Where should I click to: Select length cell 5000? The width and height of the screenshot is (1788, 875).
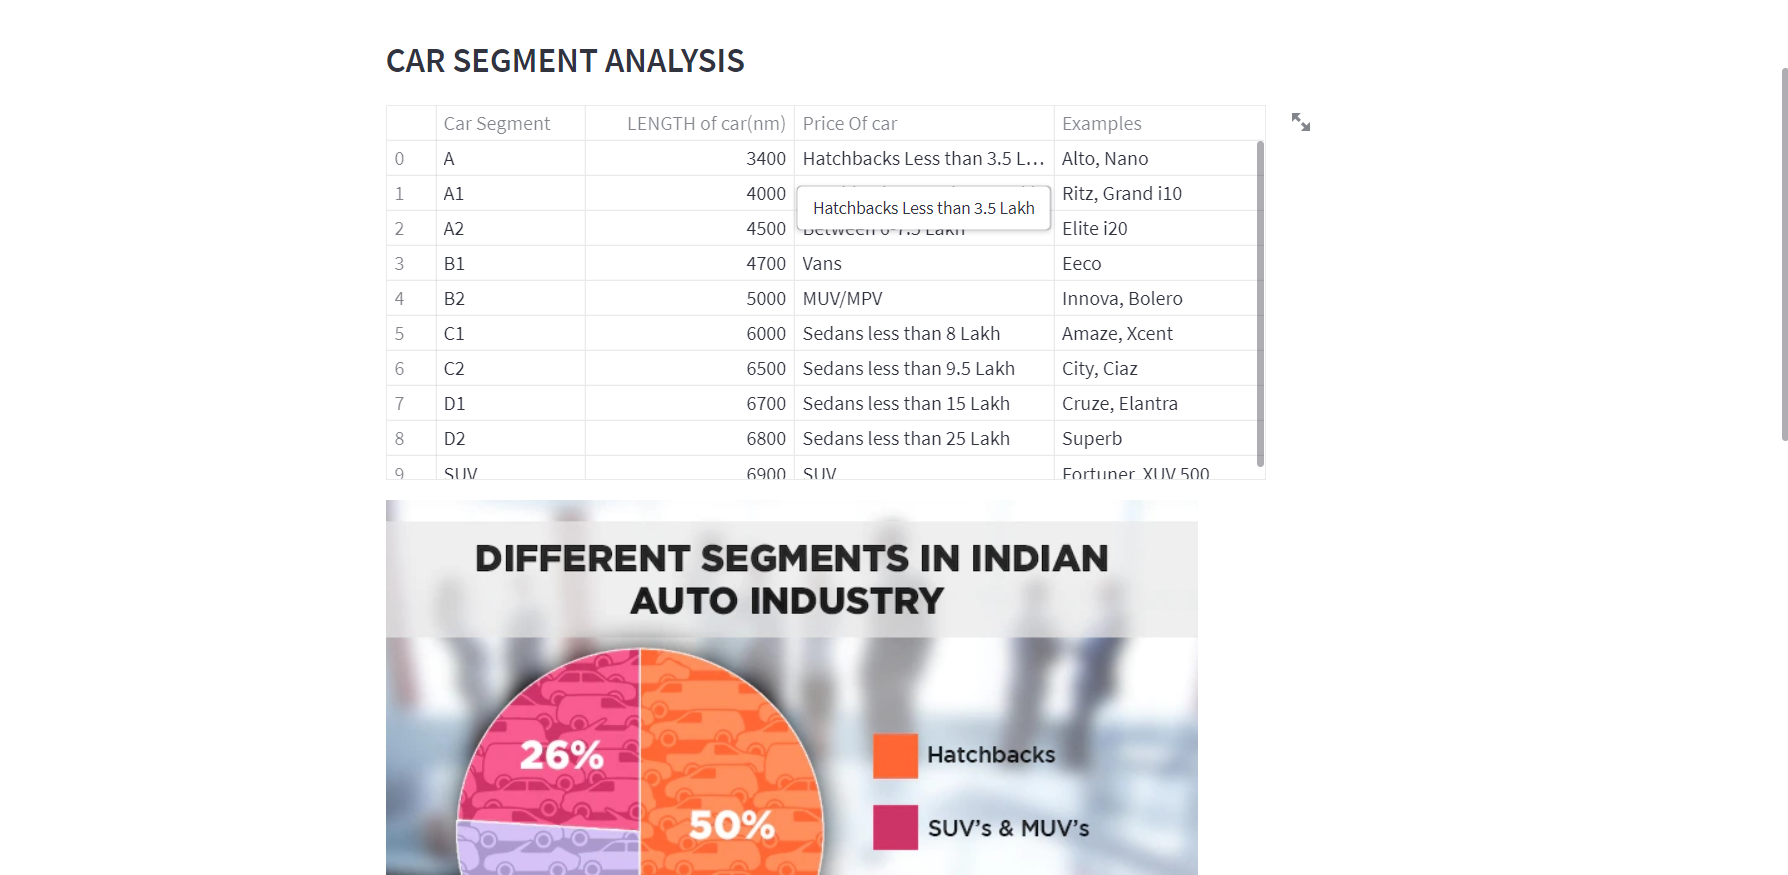(x=690, y=298)
